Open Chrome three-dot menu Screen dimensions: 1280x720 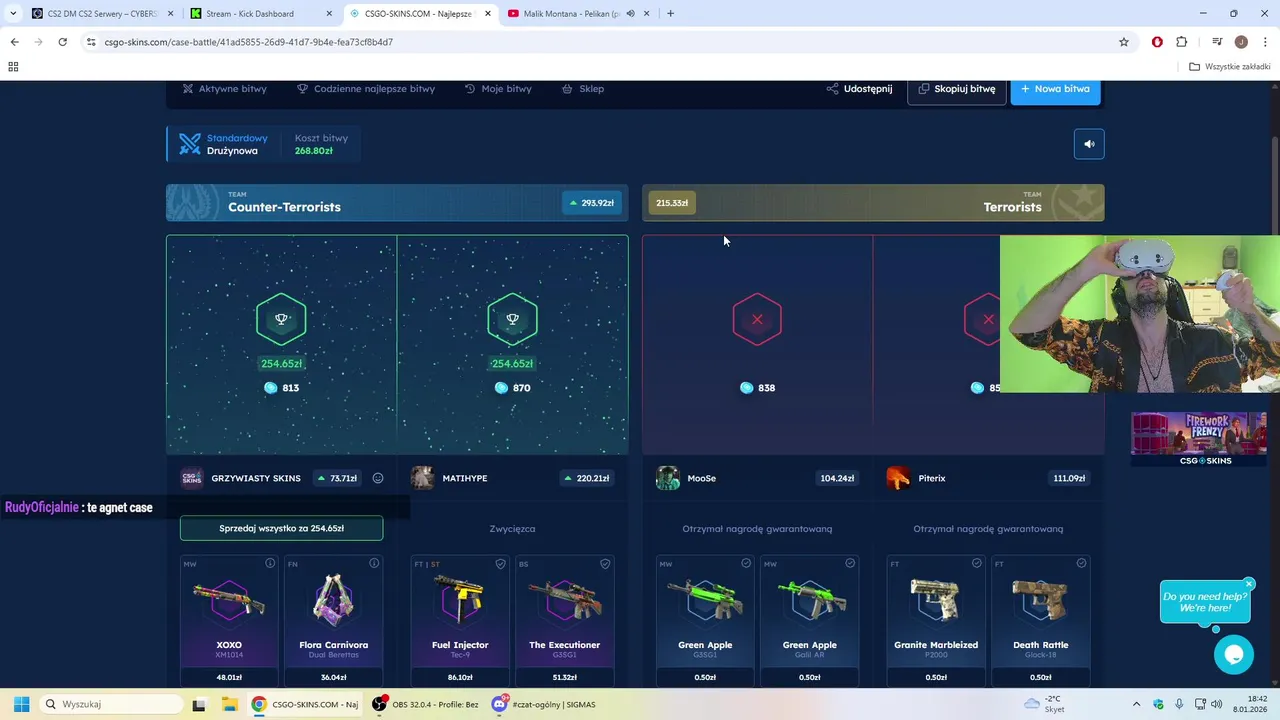point(1265,42)
